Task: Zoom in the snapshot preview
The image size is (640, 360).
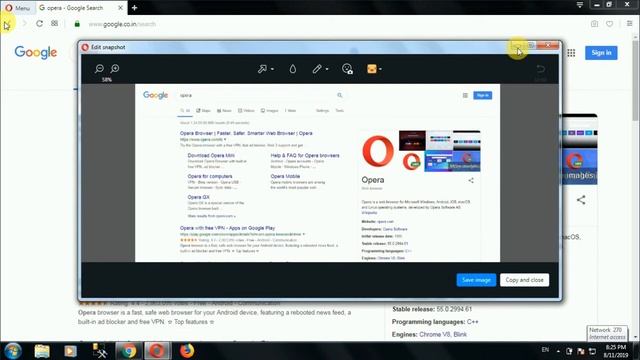Action: pos(115,69)
